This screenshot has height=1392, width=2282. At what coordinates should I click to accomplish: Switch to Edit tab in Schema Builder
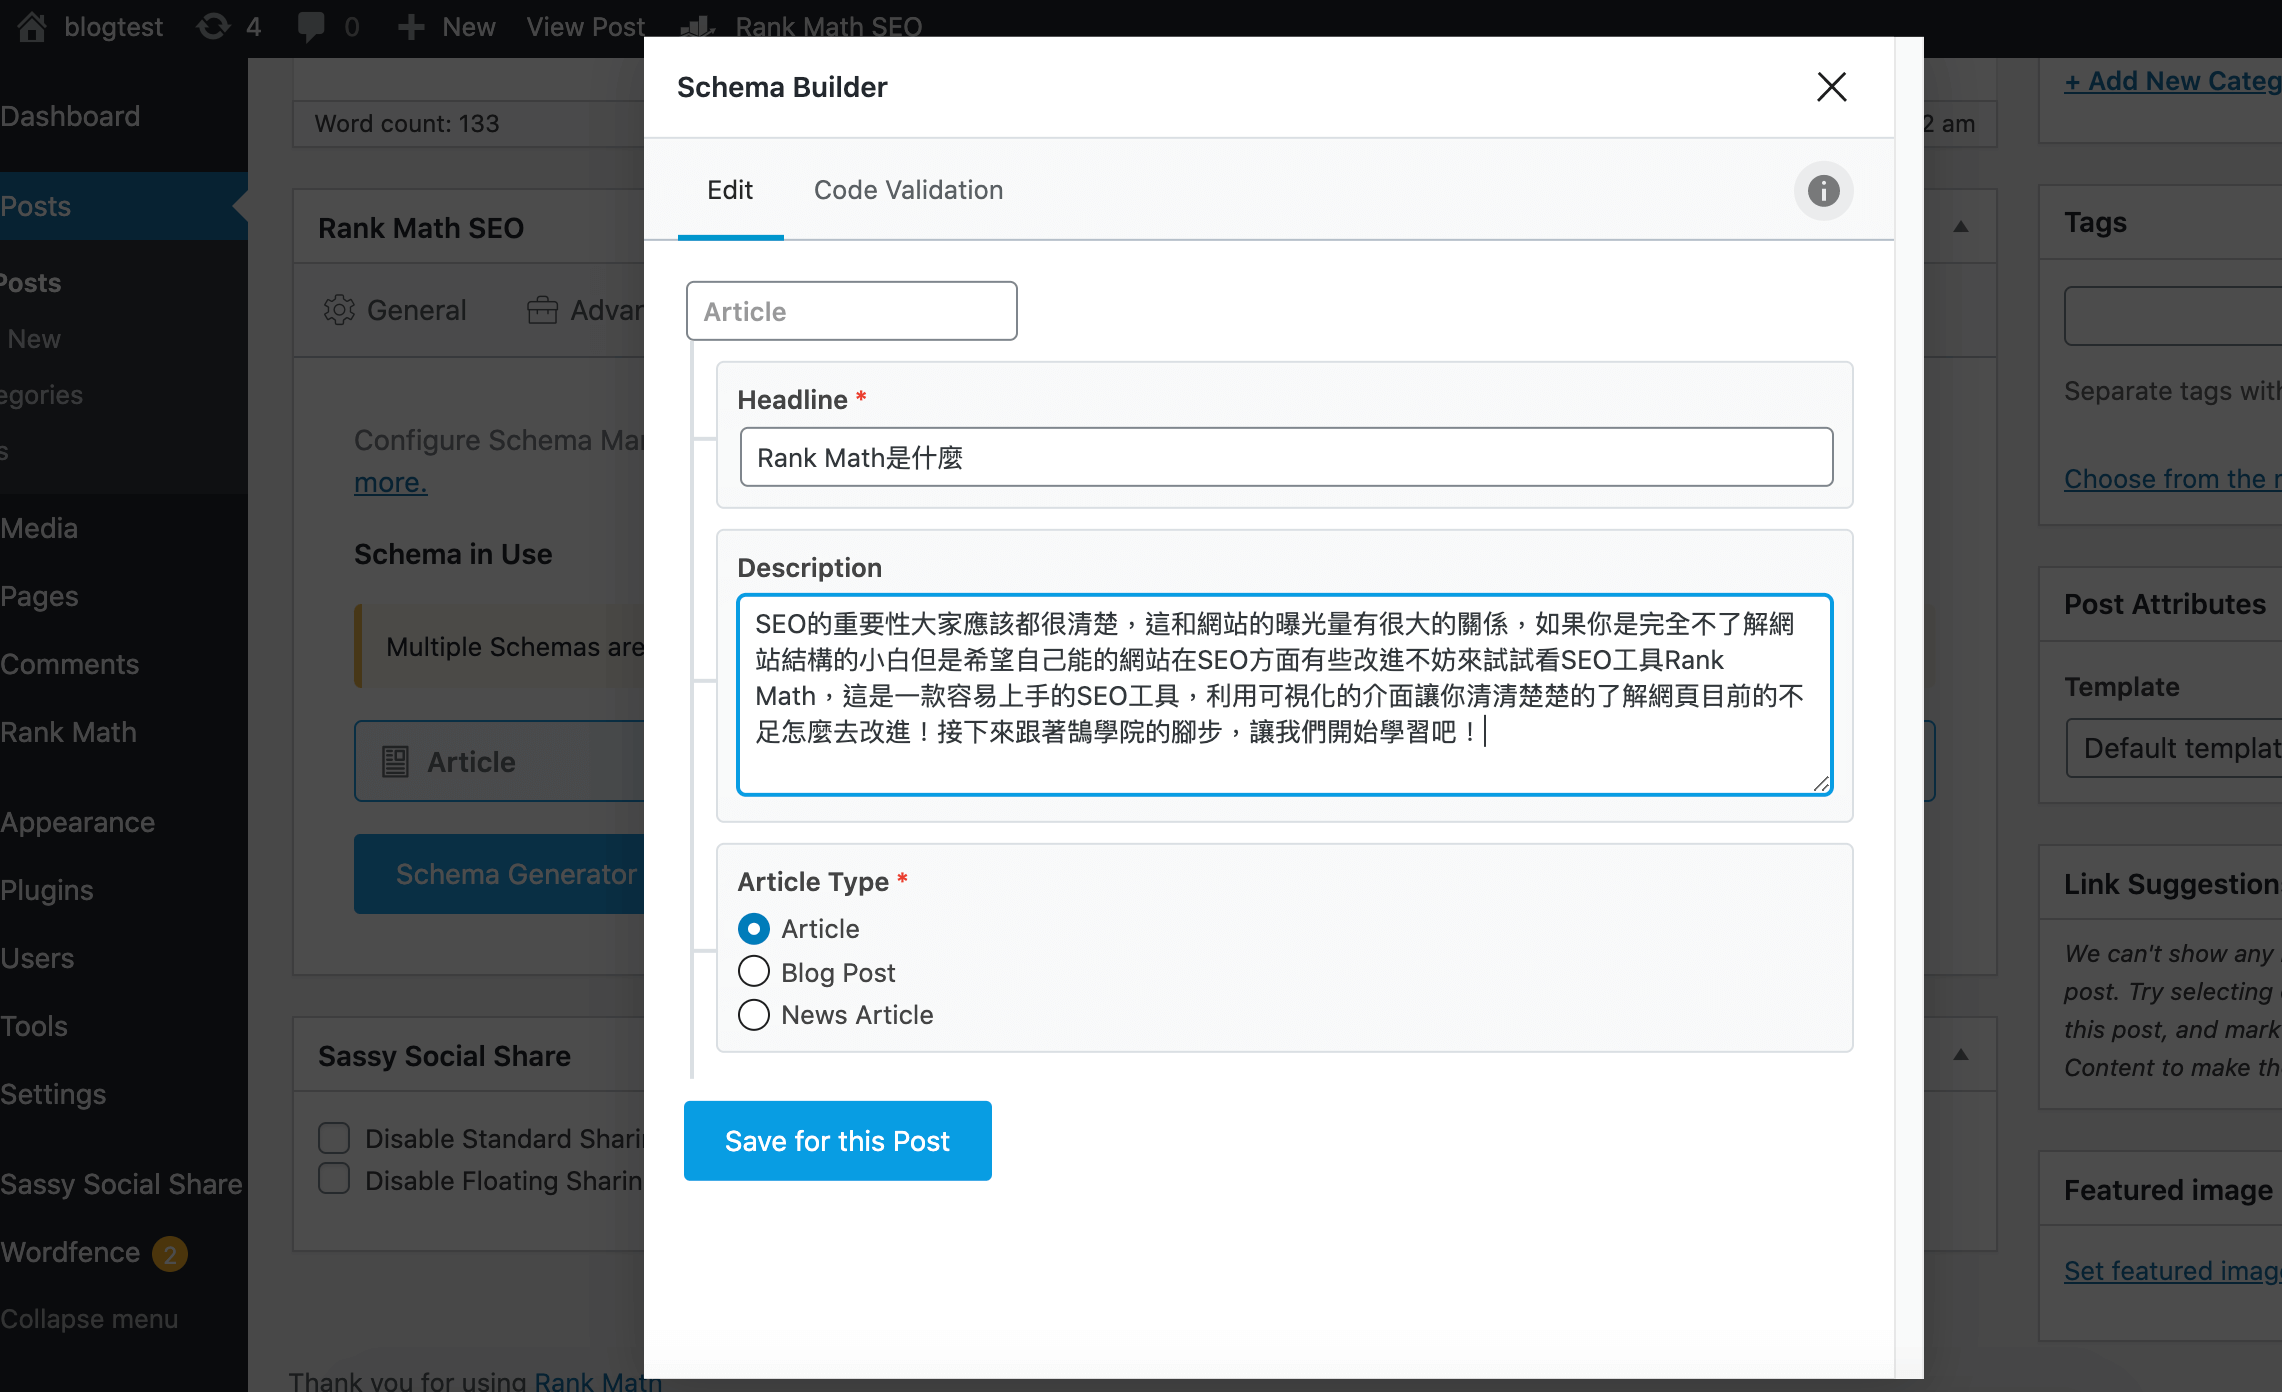click(x=730, y=189)
